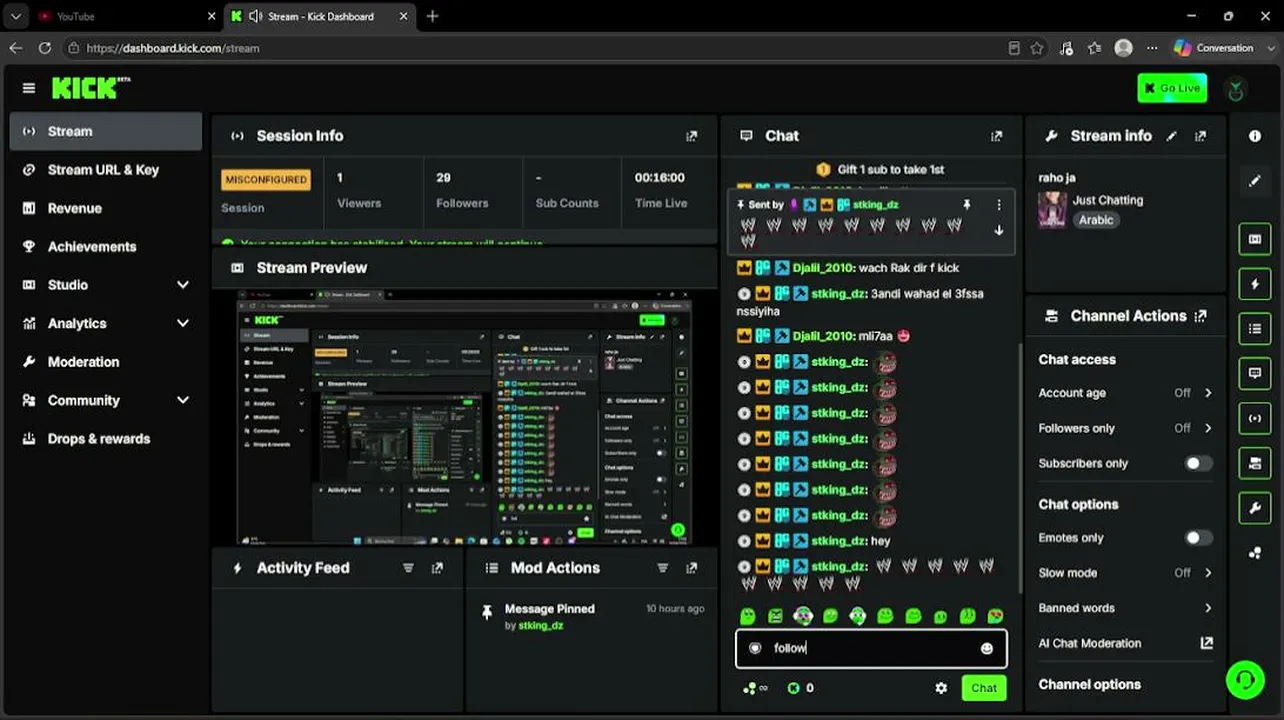Toggle Emotes only chat switch

coord(1198,538)
